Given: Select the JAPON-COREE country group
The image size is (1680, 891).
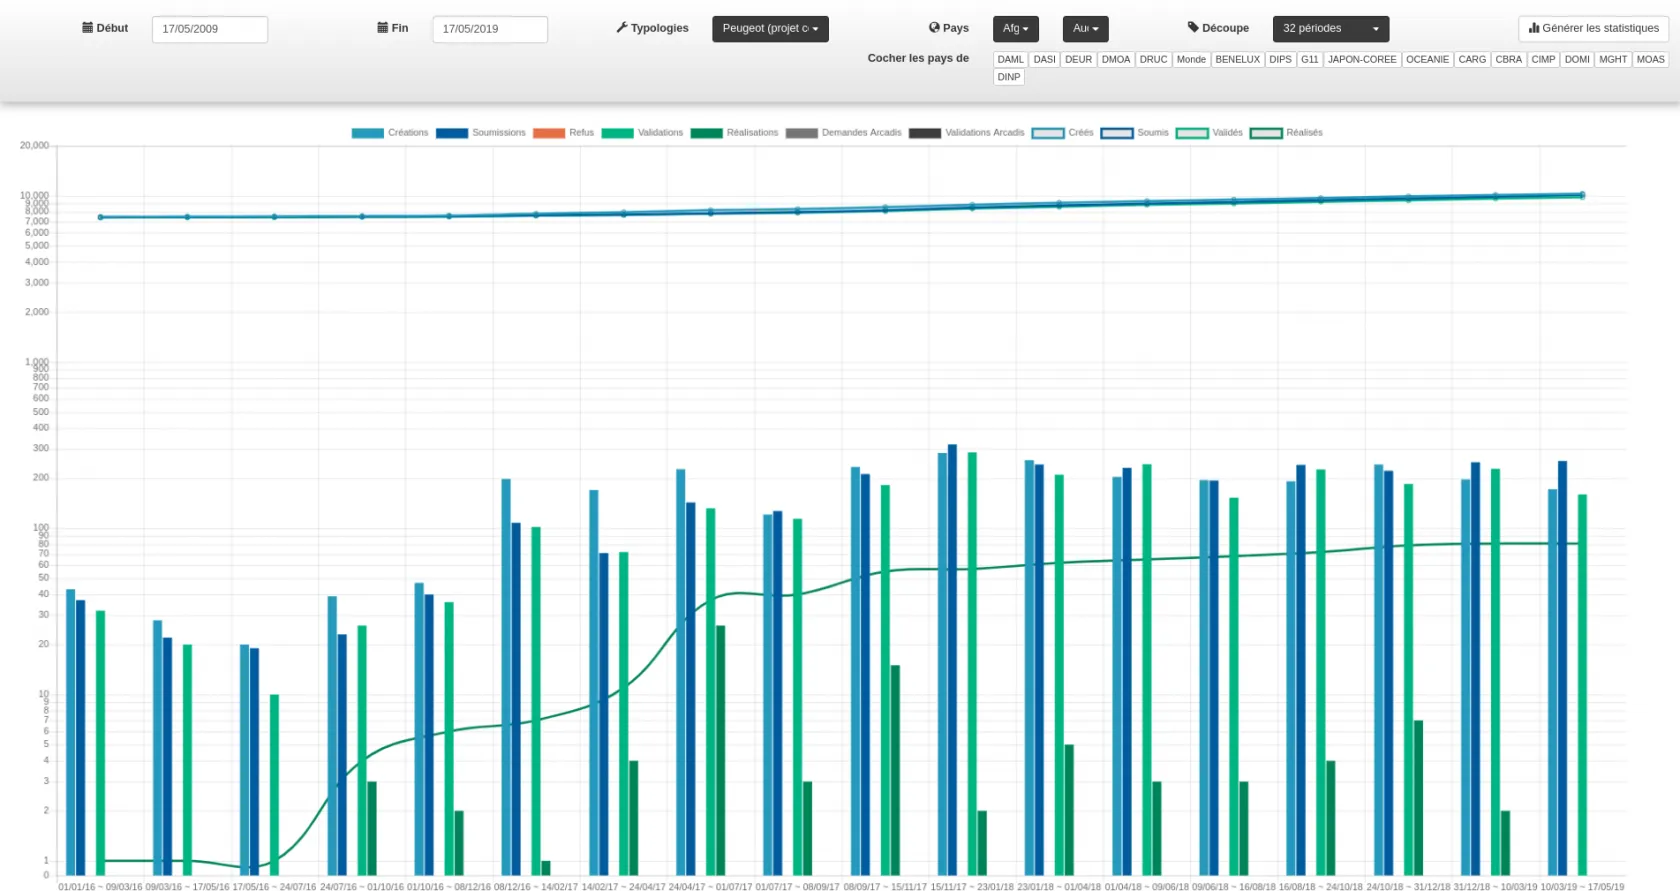Looking at the screenshot, I should (1362, 60).
